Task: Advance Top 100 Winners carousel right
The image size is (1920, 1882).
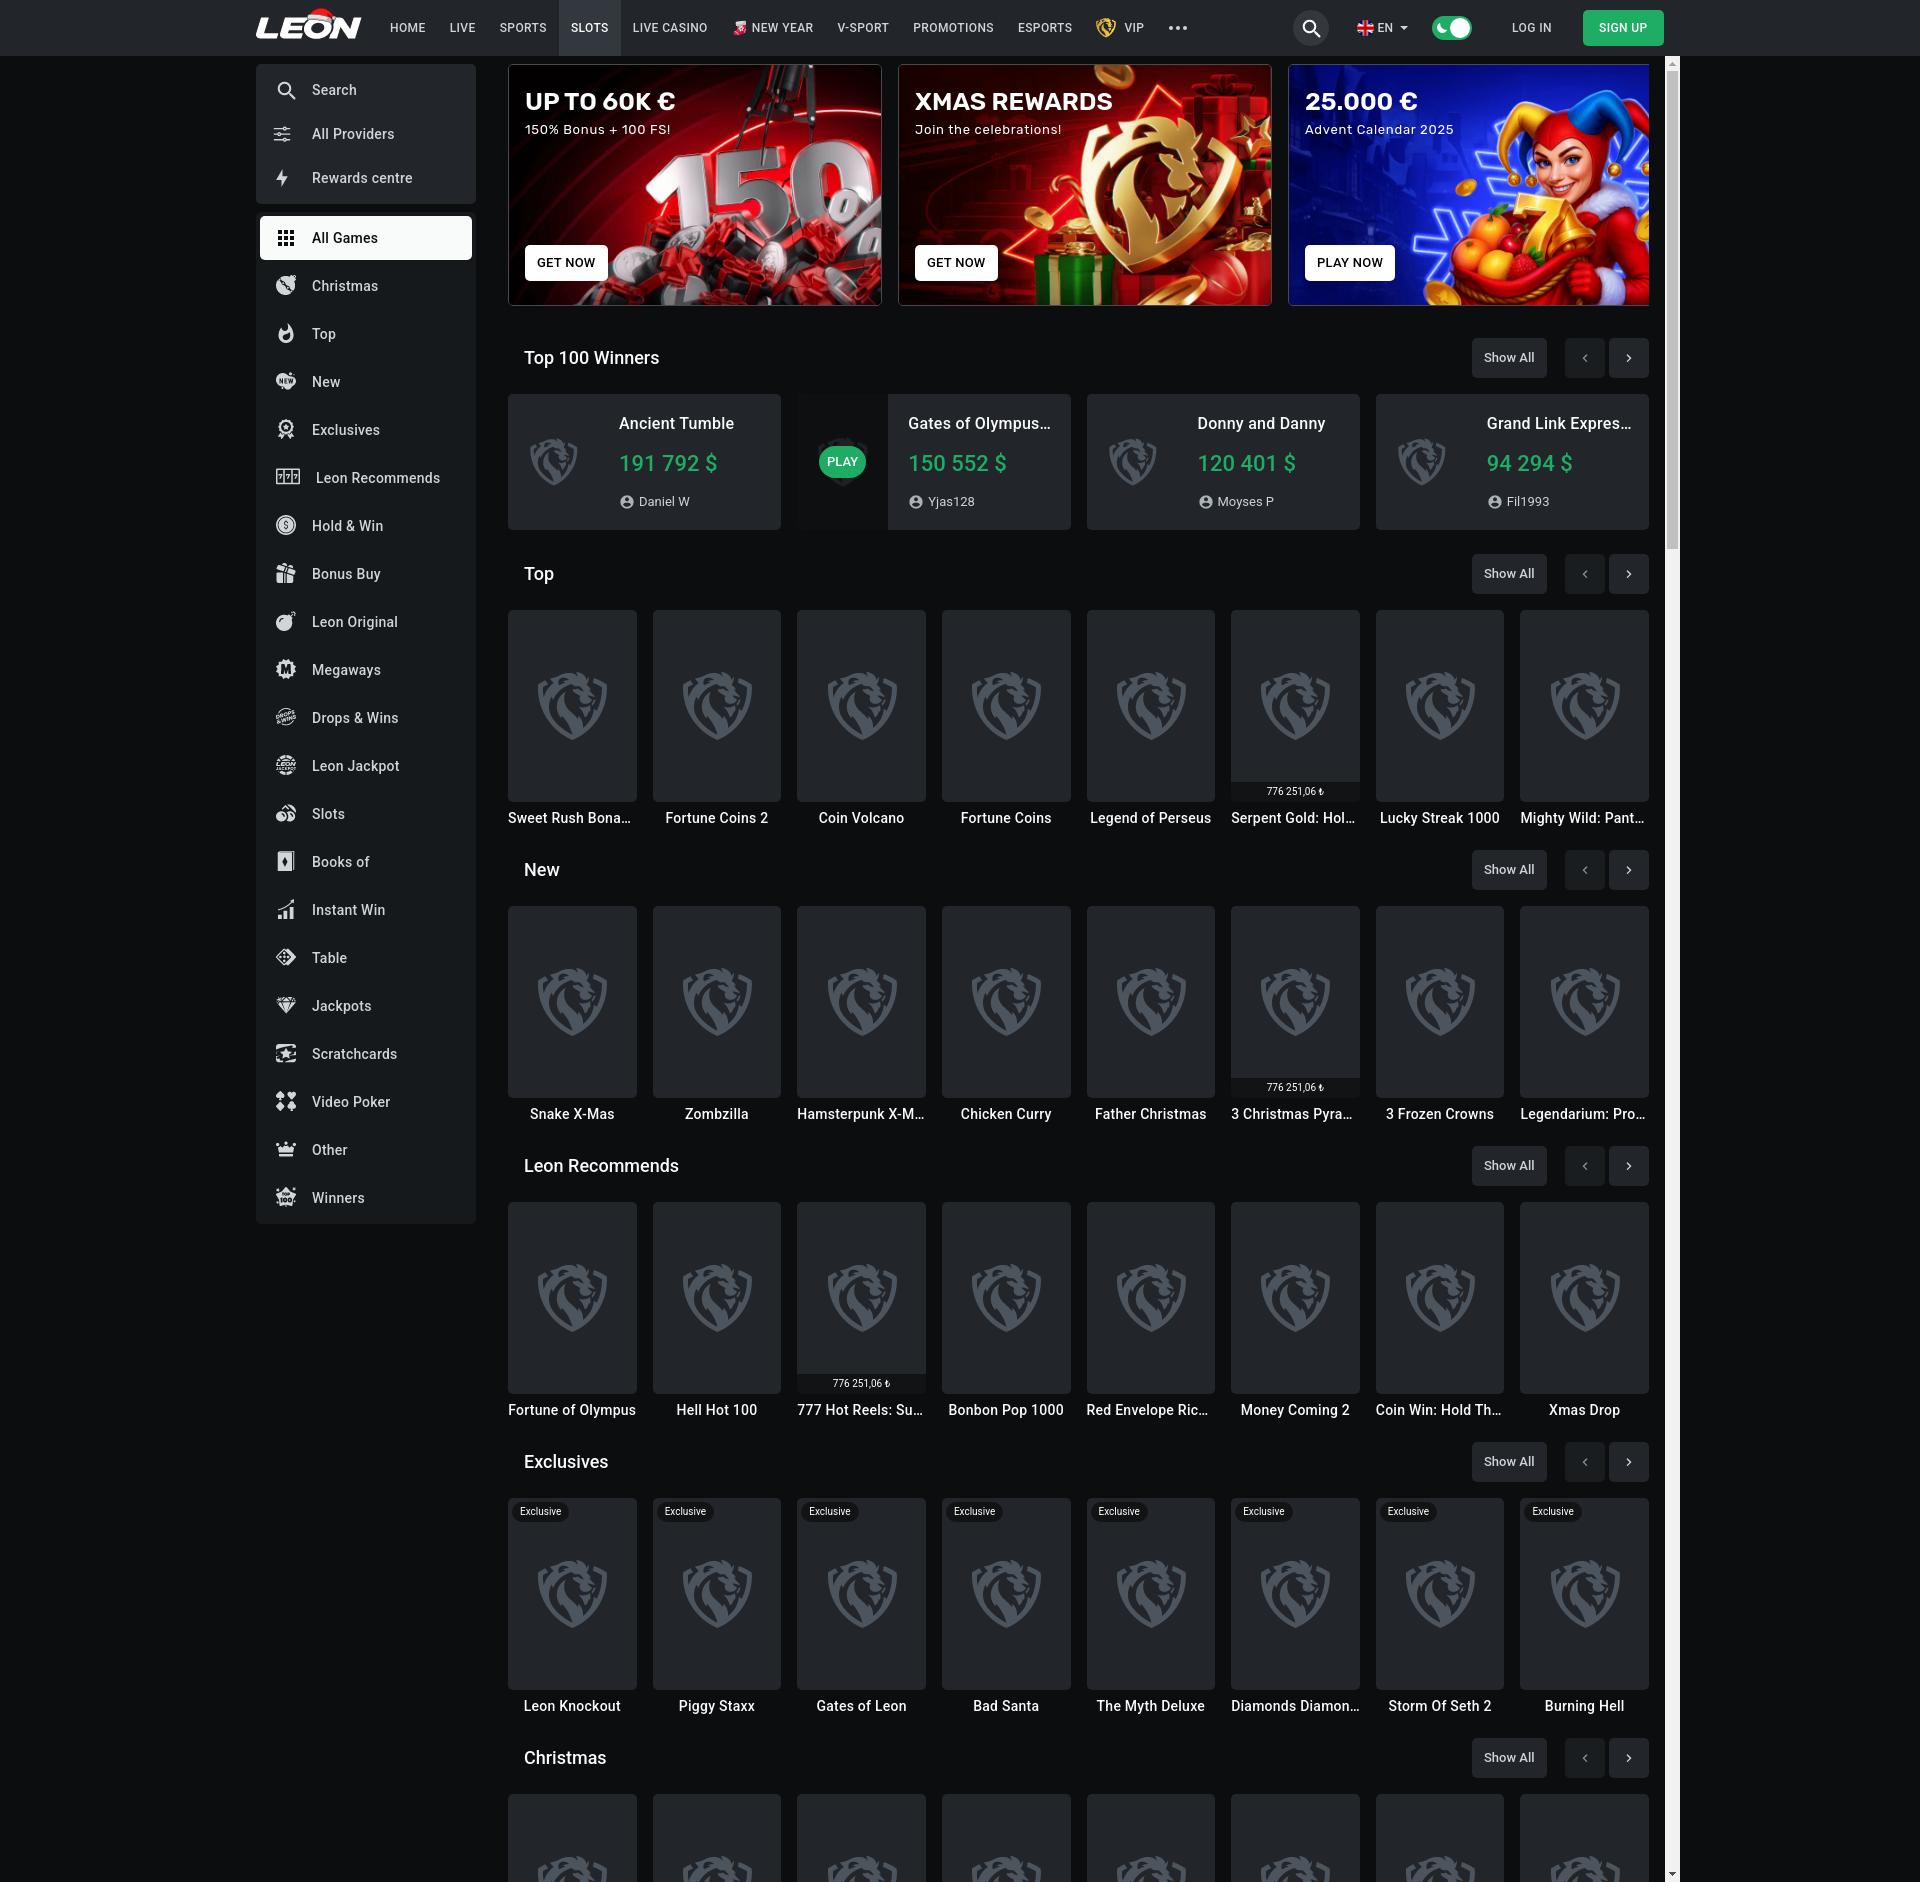Action: coord(1628,358)
